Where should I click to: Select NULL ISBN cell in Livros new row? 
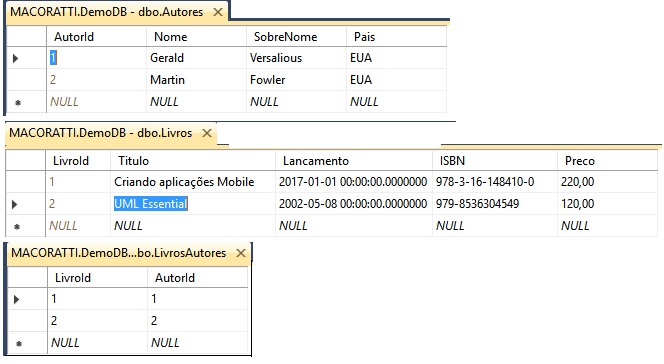(495, 226)
